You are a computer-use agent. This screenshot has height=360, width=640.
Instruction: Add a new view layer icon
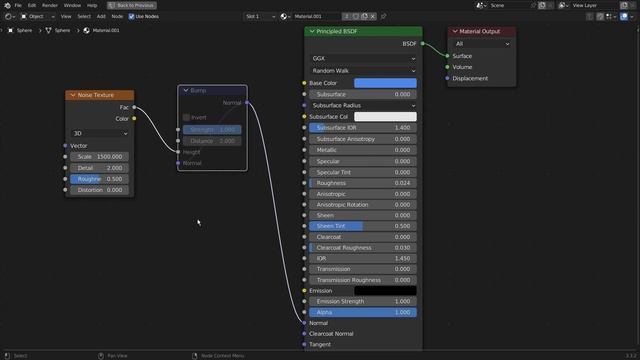pyautogui.click(x=624, y=5)
